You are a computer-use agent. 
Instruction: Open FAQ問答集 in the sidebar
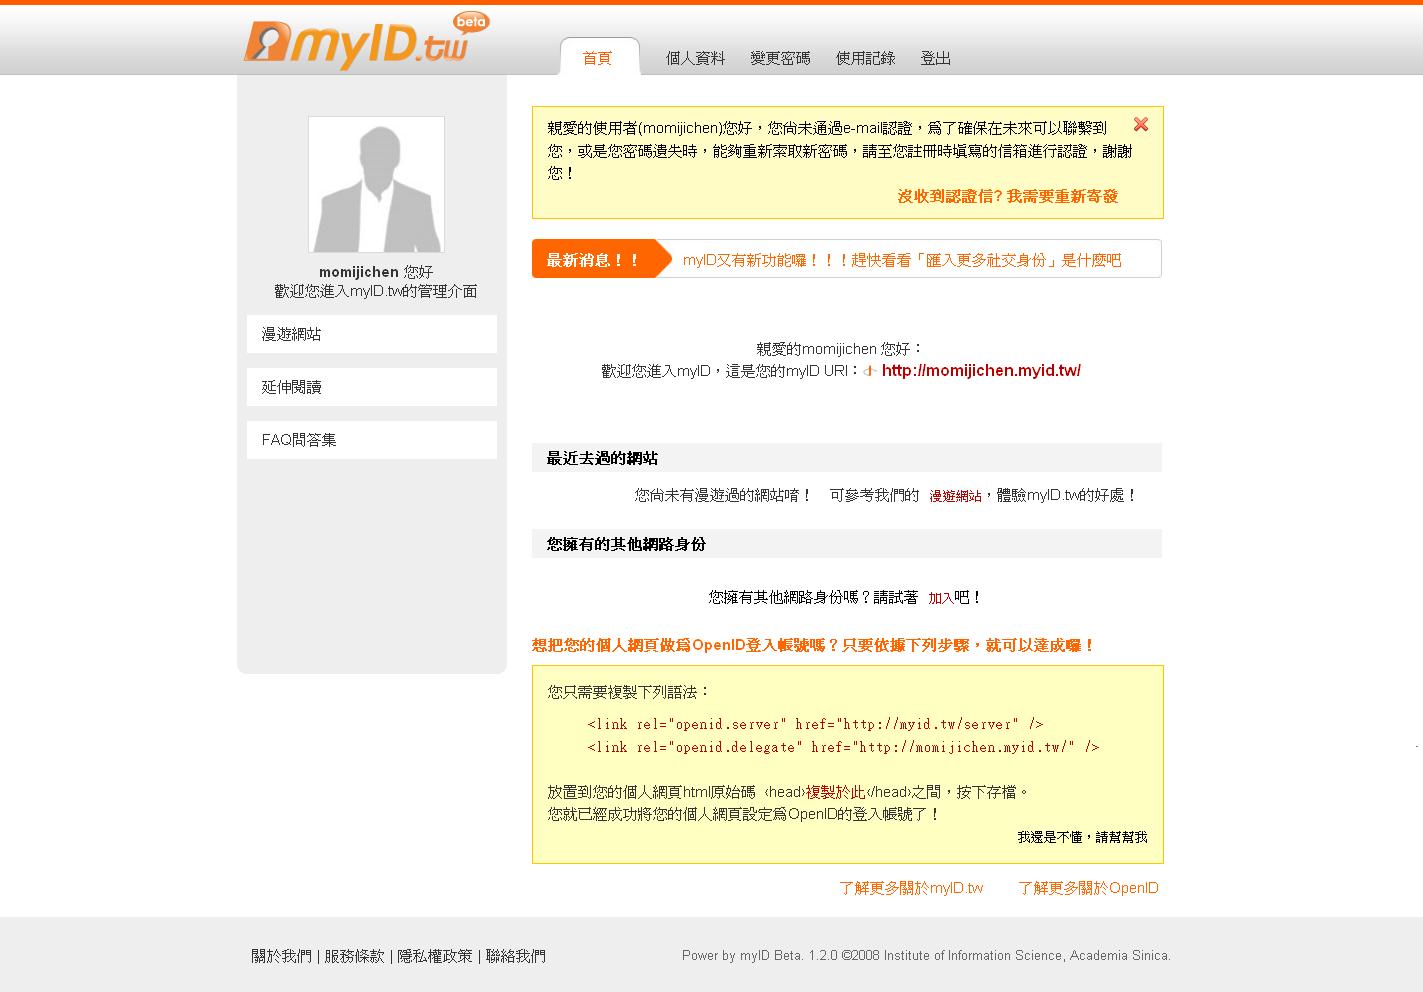point(372,440)
